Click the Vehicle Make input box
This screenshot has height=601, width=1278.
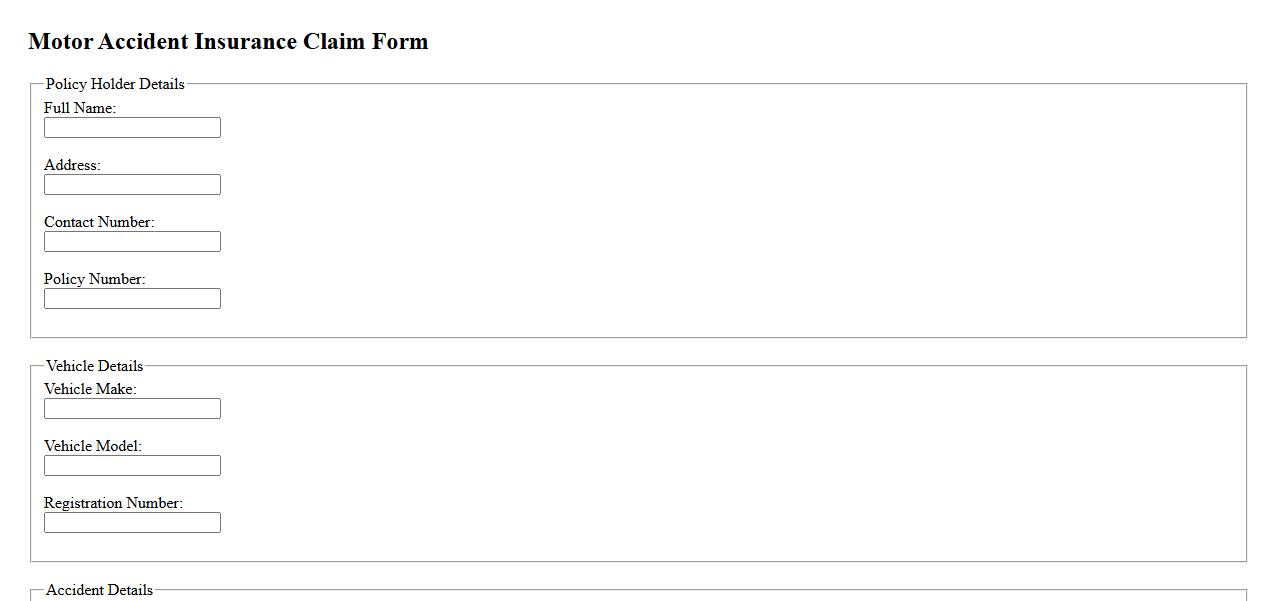[x=132, y=409]
